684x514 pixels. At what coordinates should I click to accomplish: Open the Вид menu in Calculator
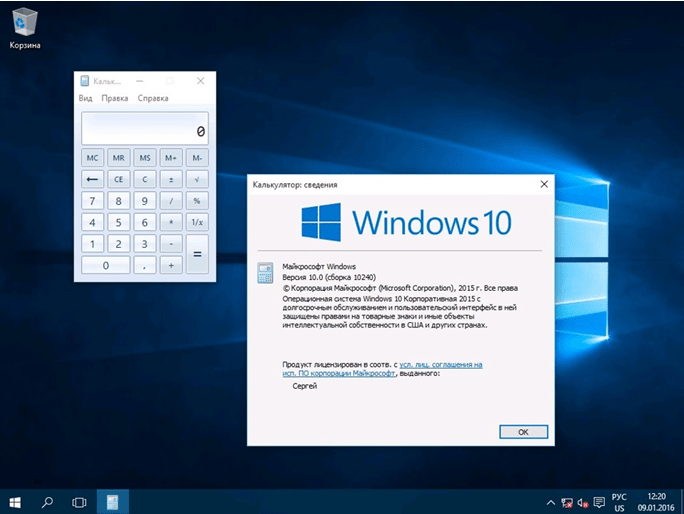(86, 98)
